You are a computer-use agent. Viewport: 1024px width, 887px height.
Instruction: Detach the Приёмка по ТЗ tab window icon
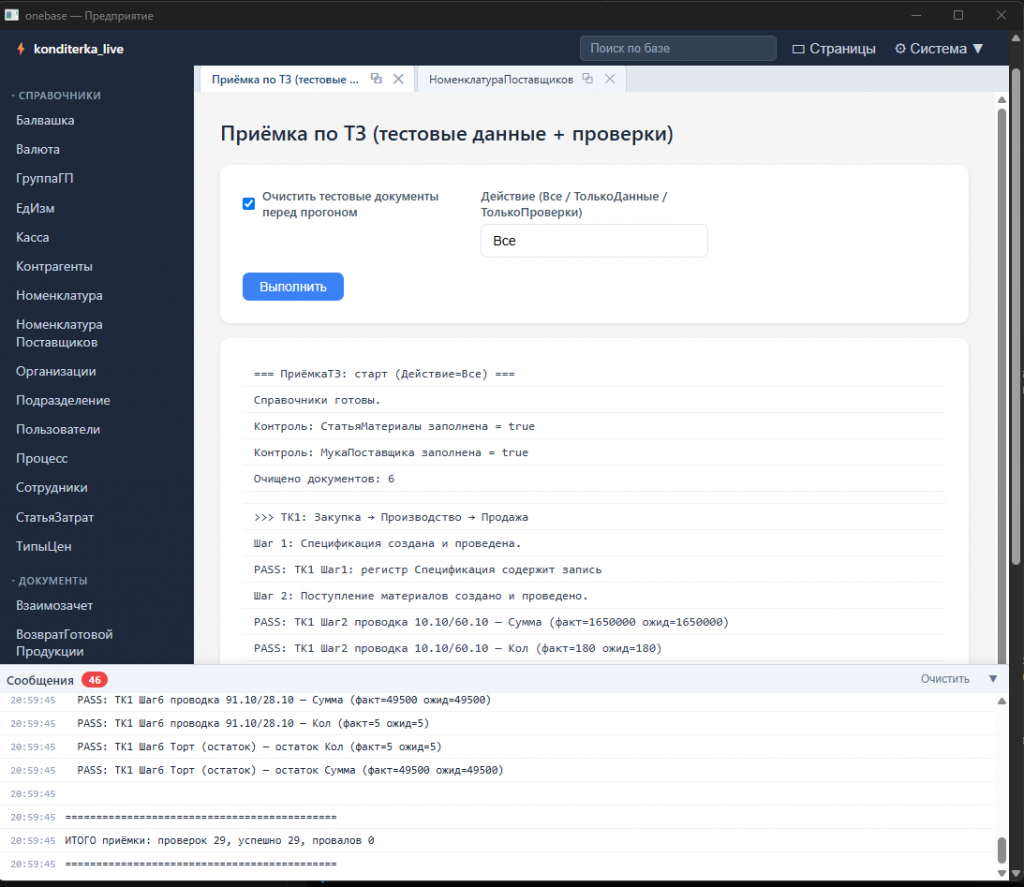(376, 78)
